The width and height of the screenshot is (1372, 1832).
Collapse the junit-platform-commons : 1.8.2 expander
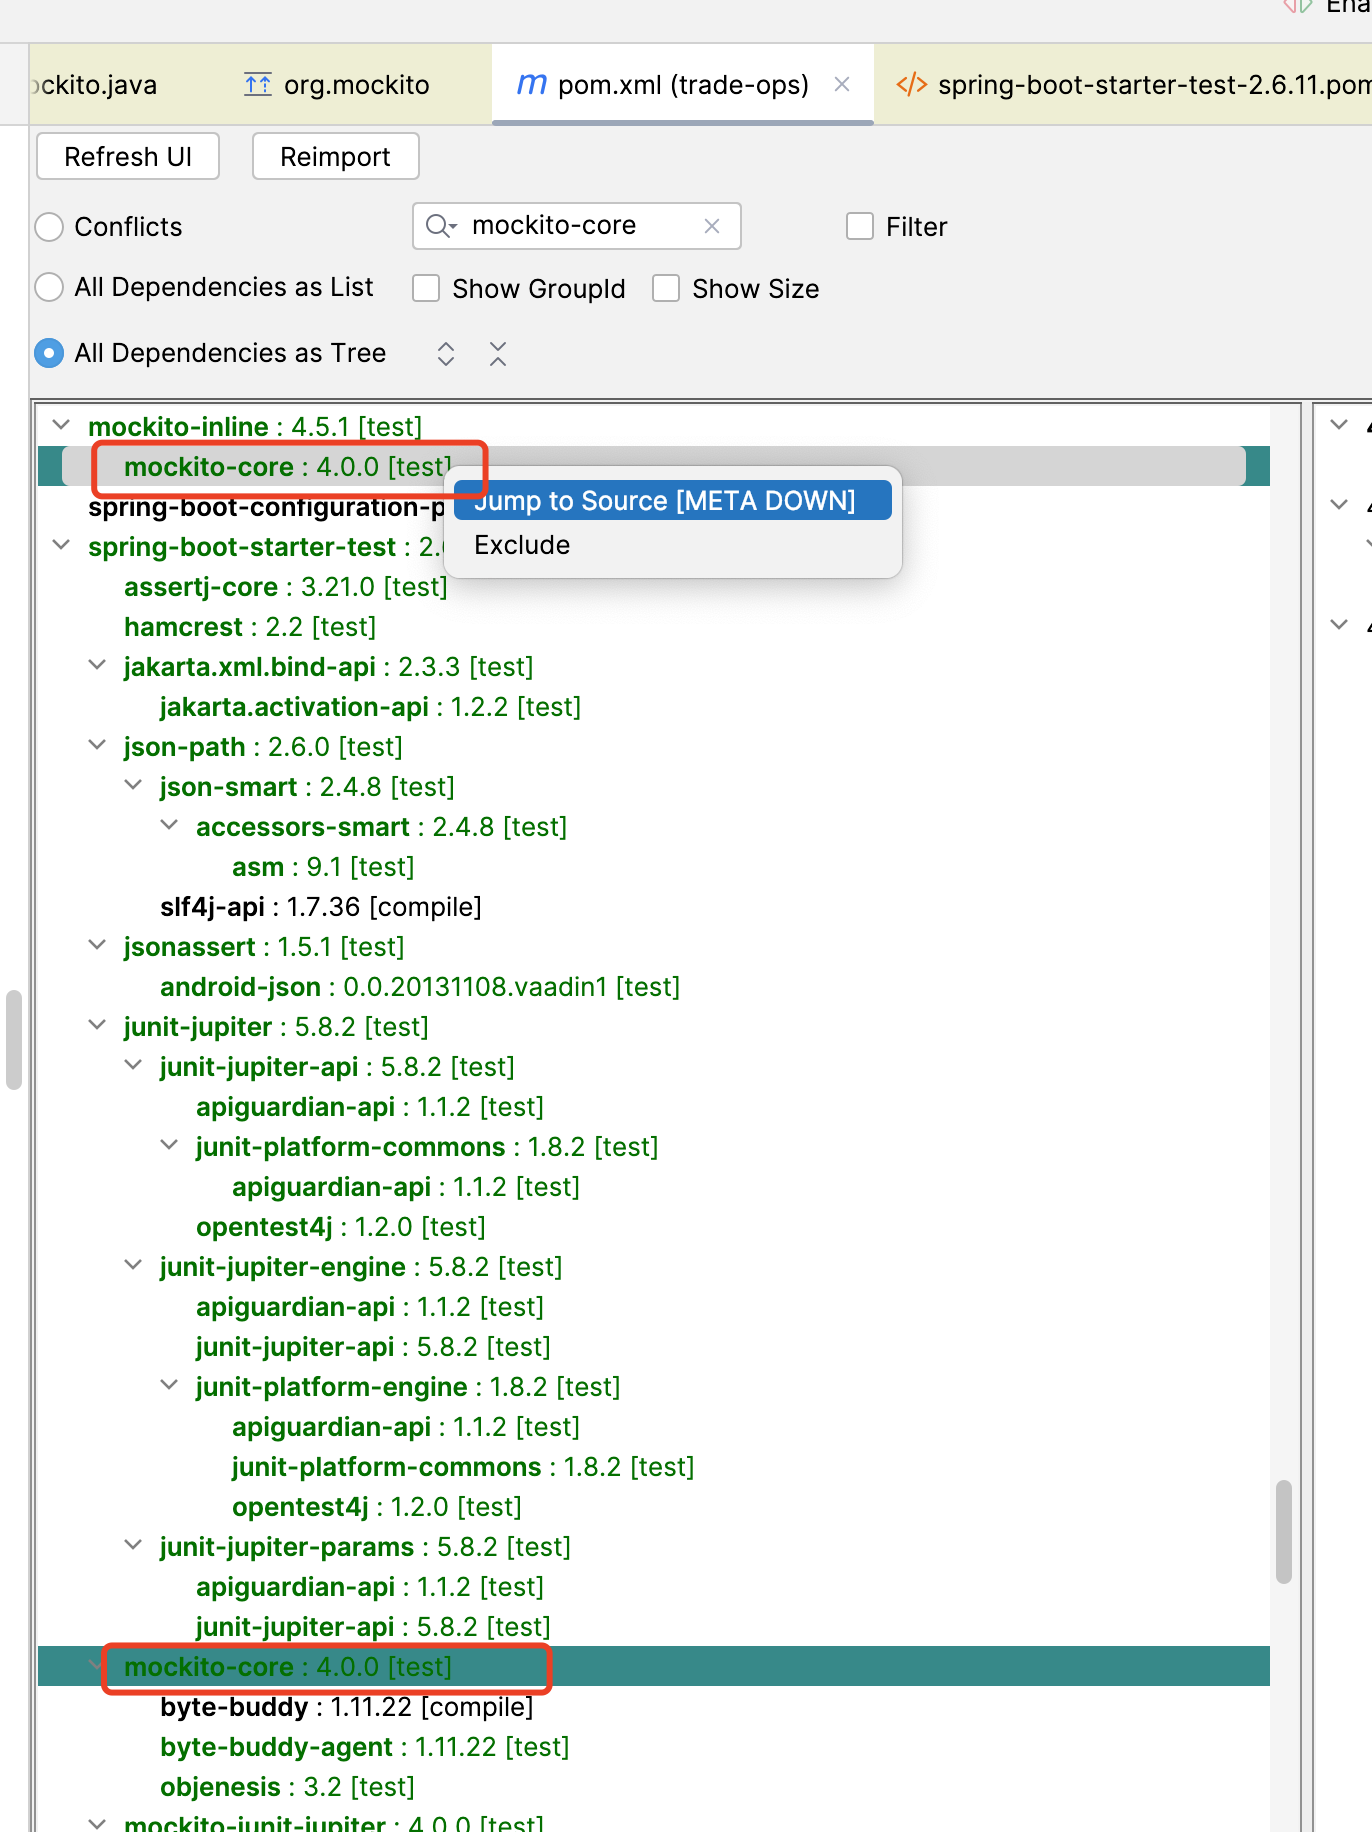click(x=170, y=1146)
